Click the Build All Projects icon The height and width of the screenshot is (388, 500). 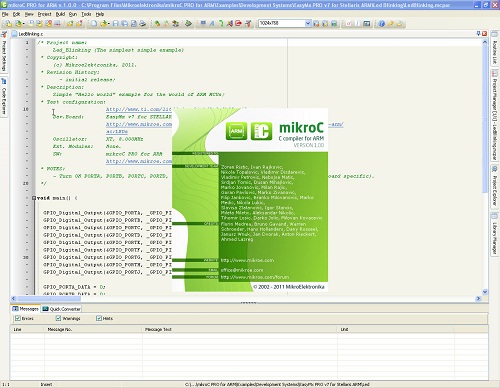click(166, 23)
